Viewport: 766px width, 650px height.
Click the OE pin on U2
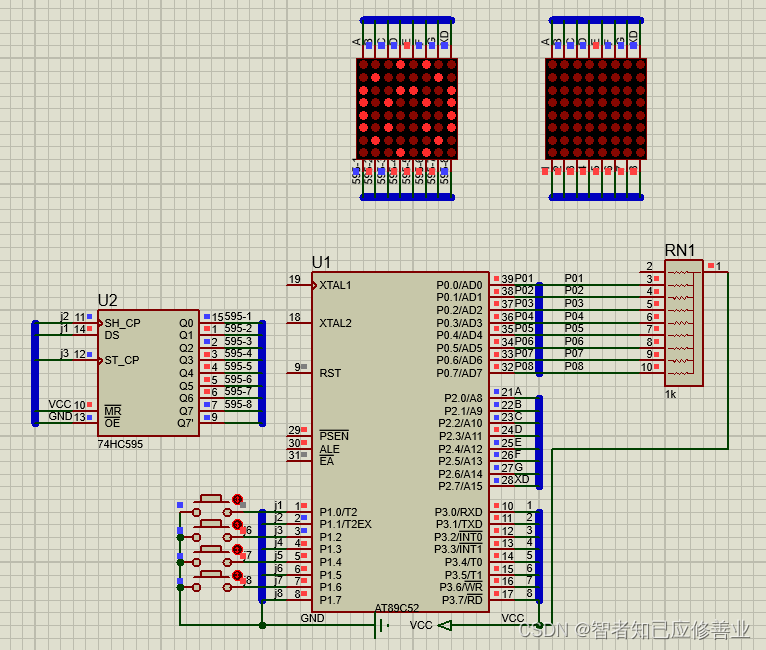[112, 423]
